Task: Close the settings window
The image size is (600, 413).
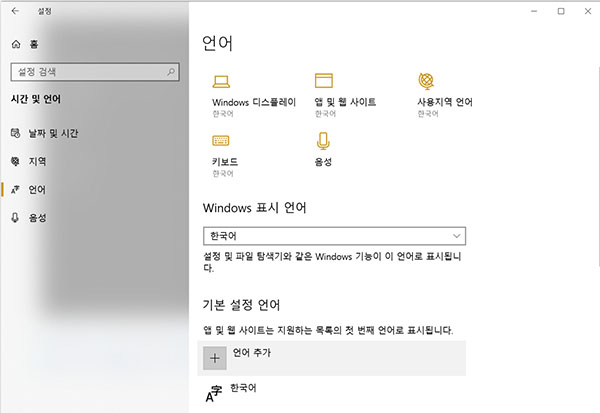Action: click(x=588, y=11)
